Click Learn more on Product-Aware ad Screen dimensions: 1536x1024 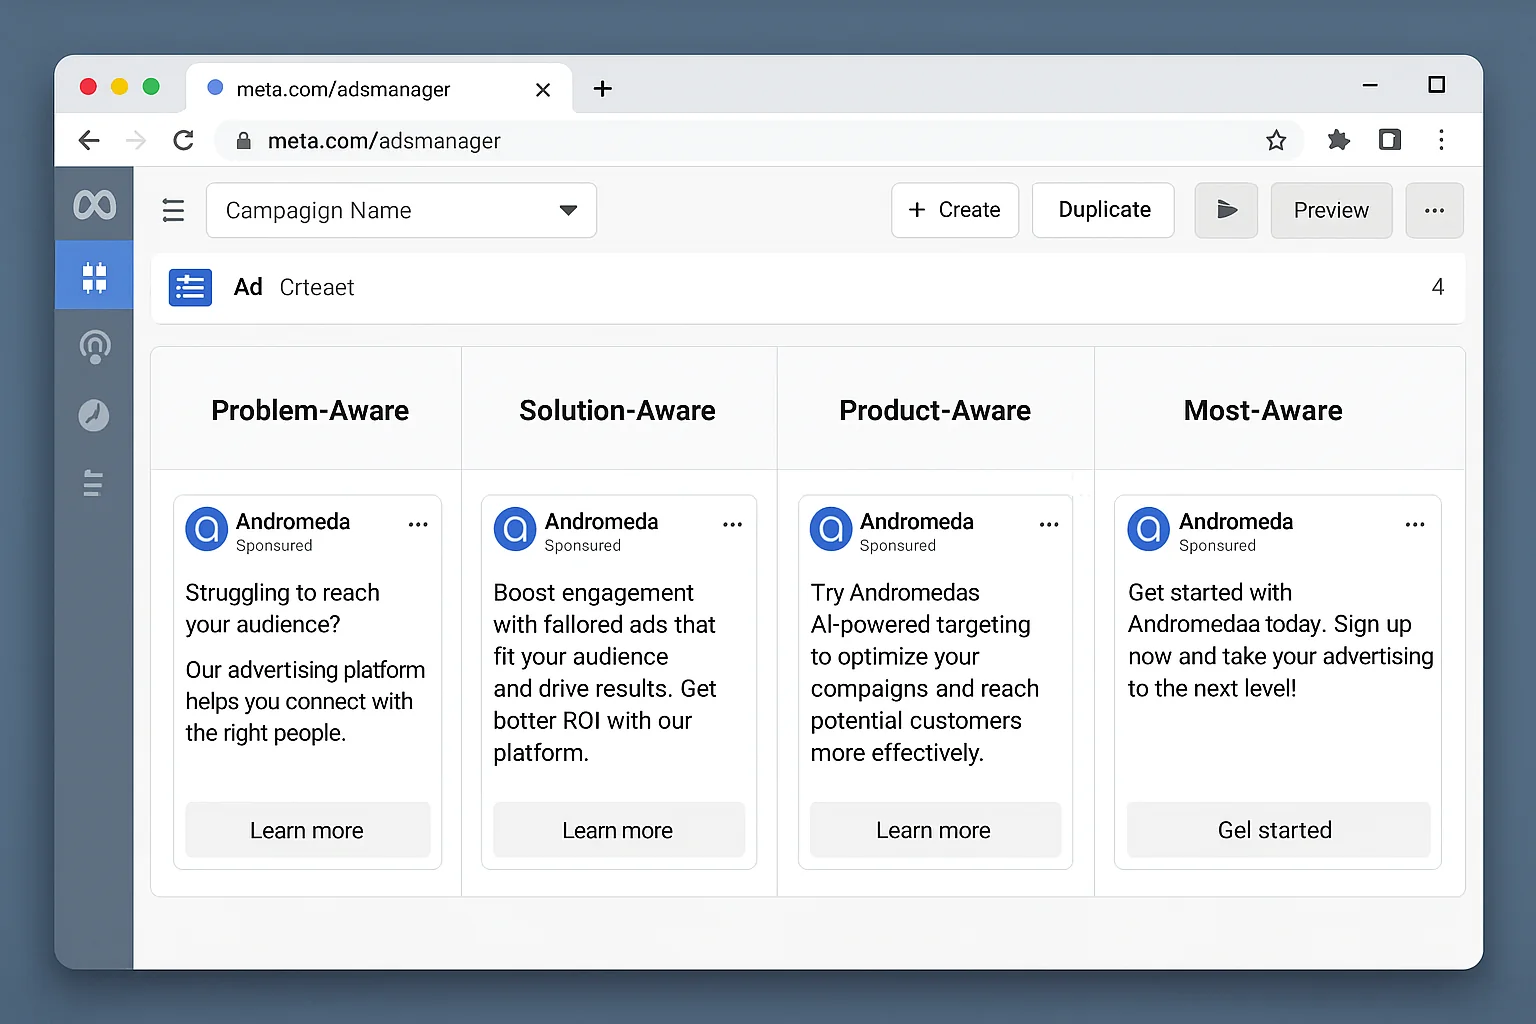pyautogui.click(x=934, y=830)
